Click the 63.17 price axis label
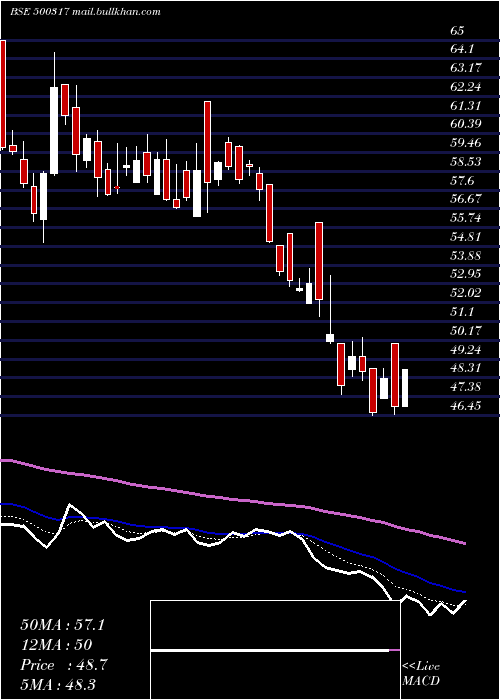 pos(465,68)
